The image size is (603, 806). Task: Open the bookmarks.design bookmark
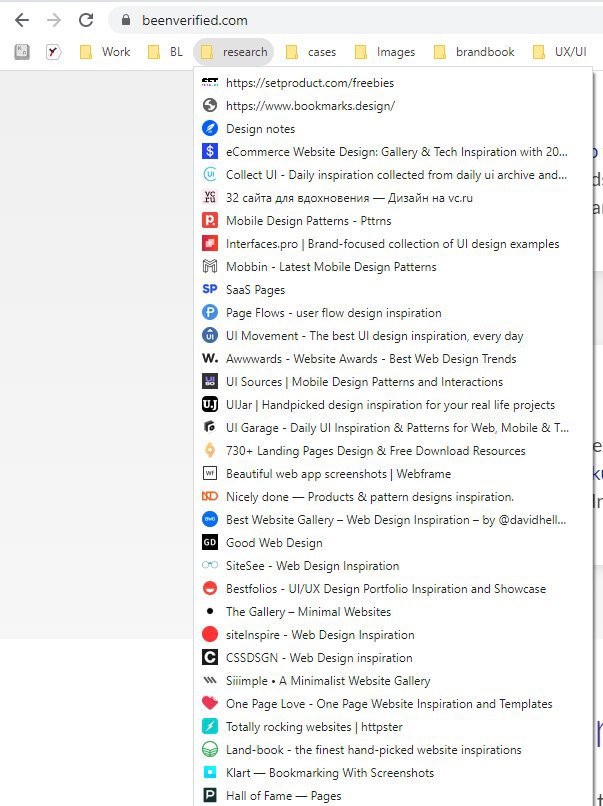pyautogui.click(x=393, y=106)
